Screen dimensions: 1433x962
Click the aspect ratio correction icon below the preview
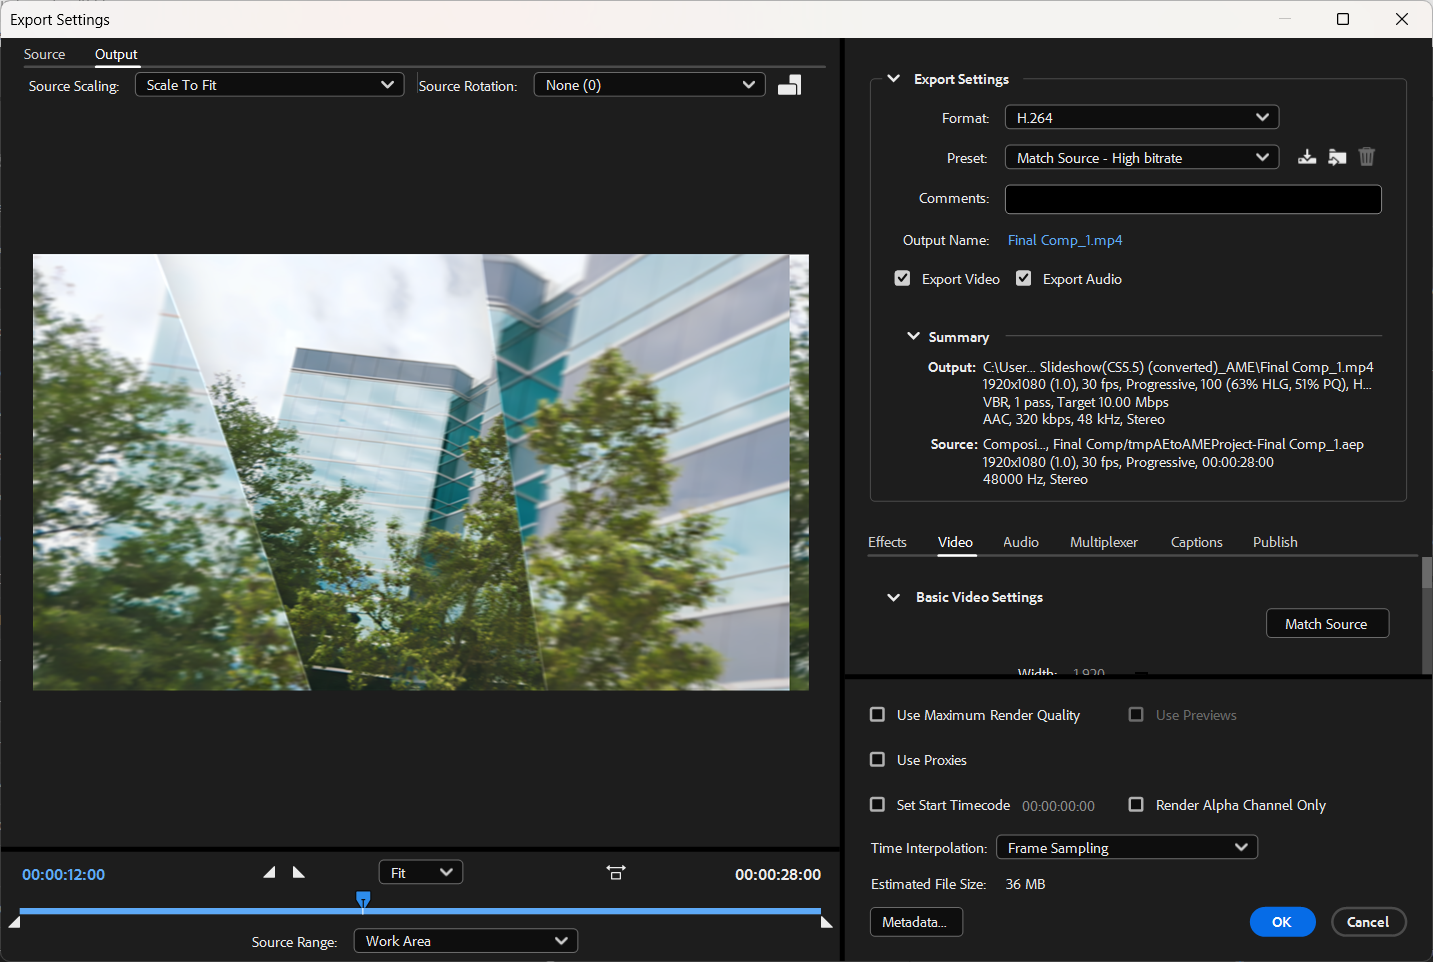[615, 872]
